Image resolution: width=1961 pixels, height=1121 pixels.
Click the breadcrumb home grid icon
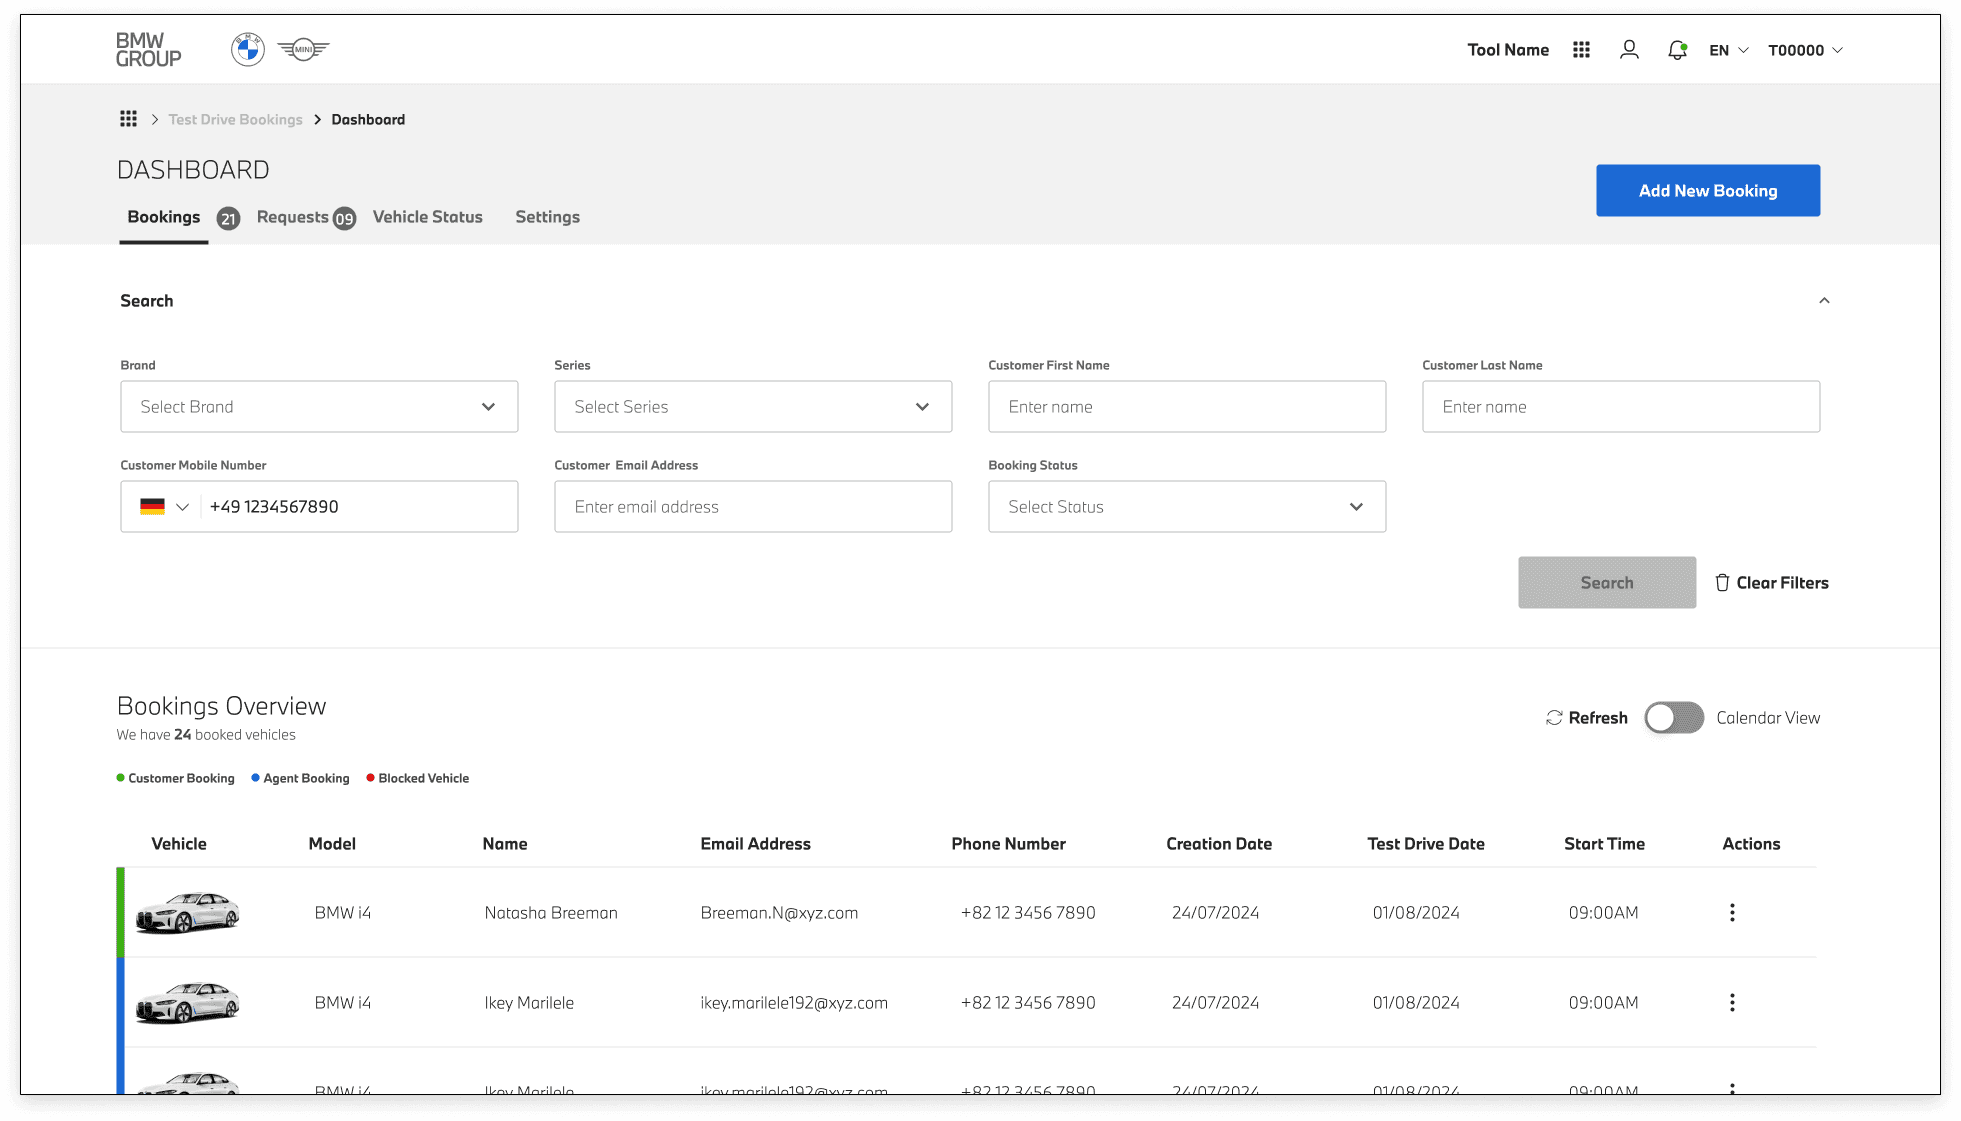(x=128, y=119)
